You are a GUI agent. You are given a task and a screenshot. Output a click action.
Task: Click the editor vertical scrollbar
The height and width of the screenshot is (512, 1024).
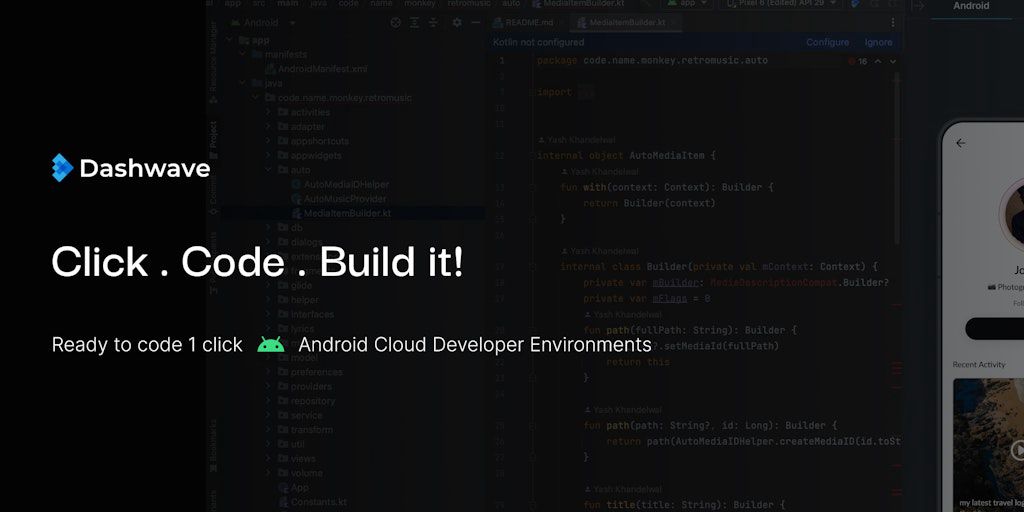pyautogui.click(x=897, y=157)
